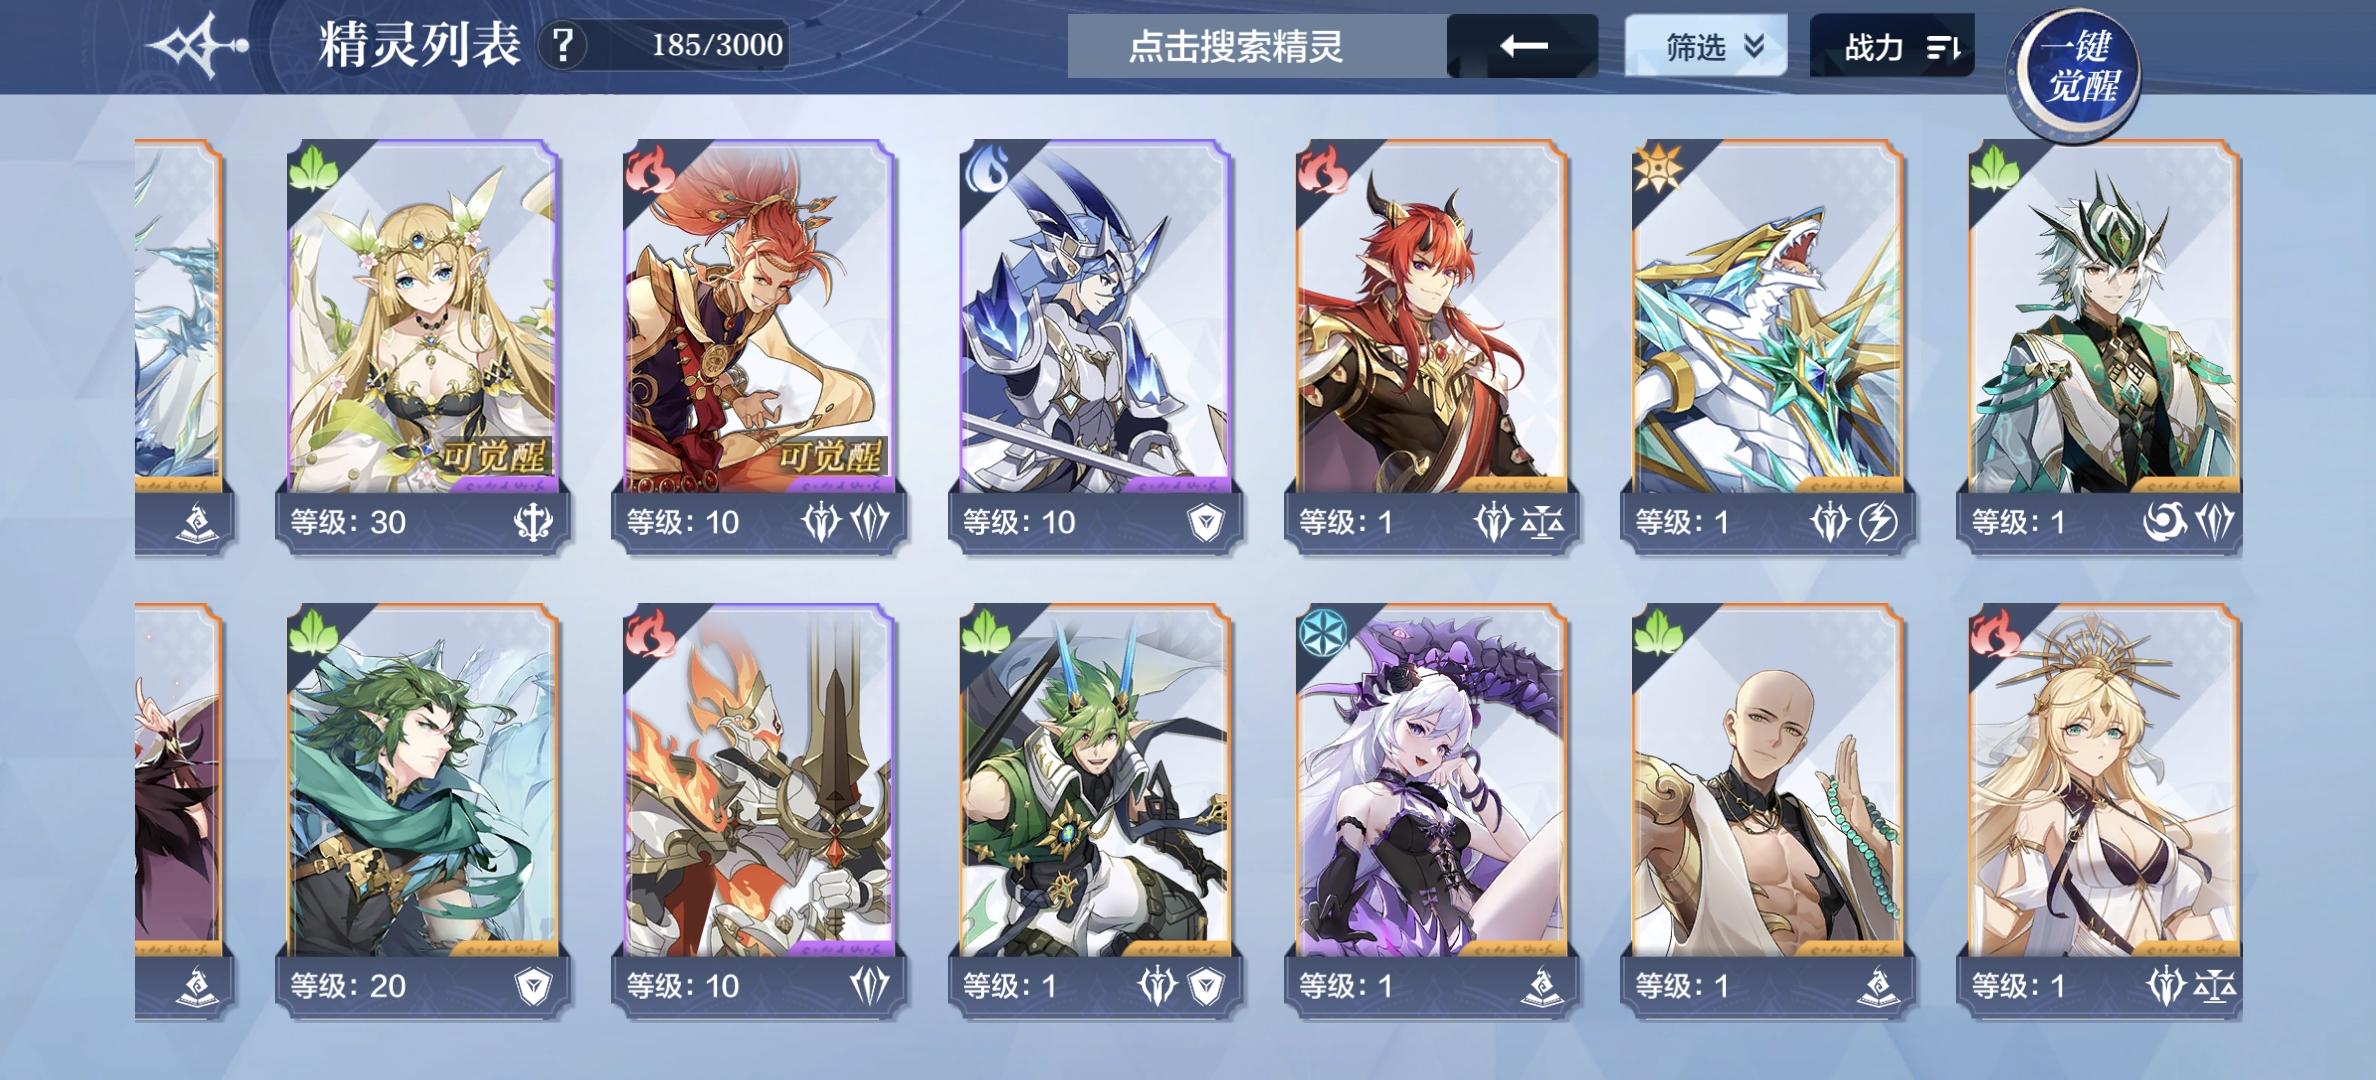Select the flaming armored knight card
2376x1080 pixels.
tap(759, 810)
